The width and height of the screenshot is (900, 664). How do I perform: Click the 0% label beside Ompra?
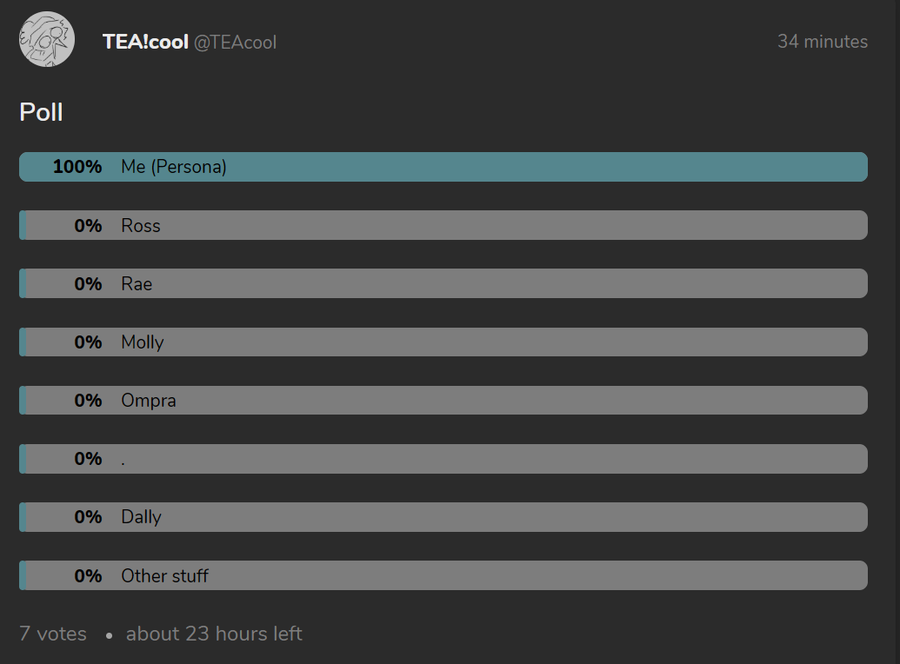pyautogui.click(x=88, y=400)
